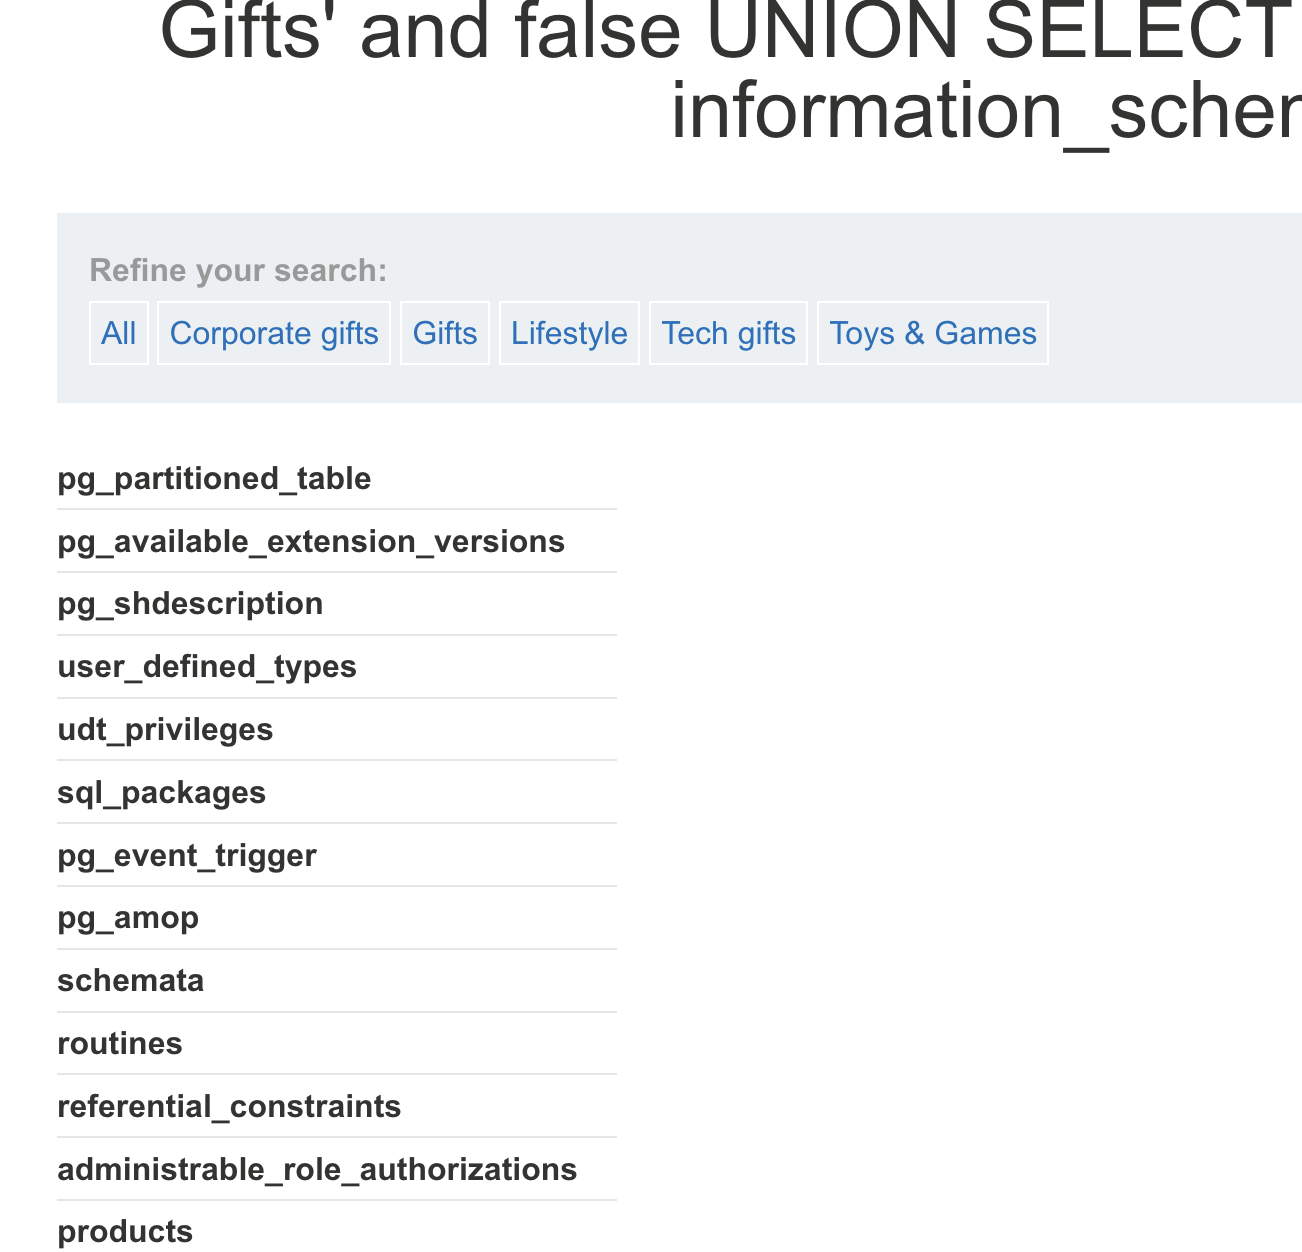The height and width of the screenshot is (1252, 1302).
Task: Filter by Corporate gifts category
Action: click(x=274, y=333)
